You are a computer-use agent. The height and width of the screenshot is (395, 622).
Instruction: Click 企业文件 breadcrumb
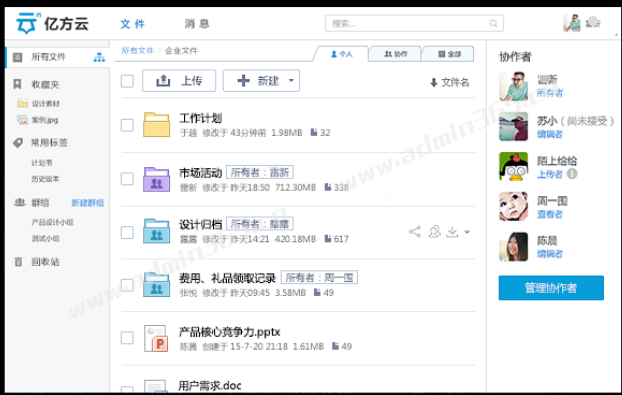pyautogui.click(x=181, y=50)
